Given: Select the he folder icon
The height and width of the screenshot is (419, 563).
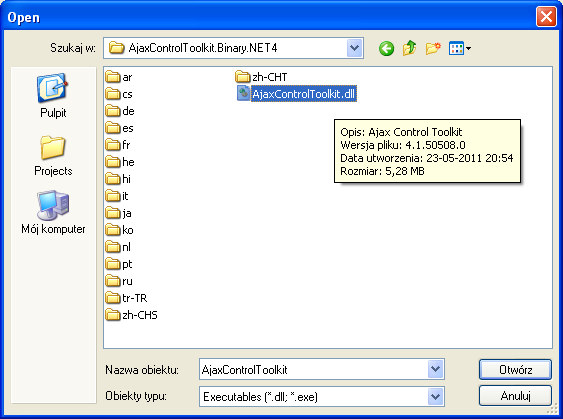Looking at the screenshot, I should pyautogui.click(x=113, y=162).
